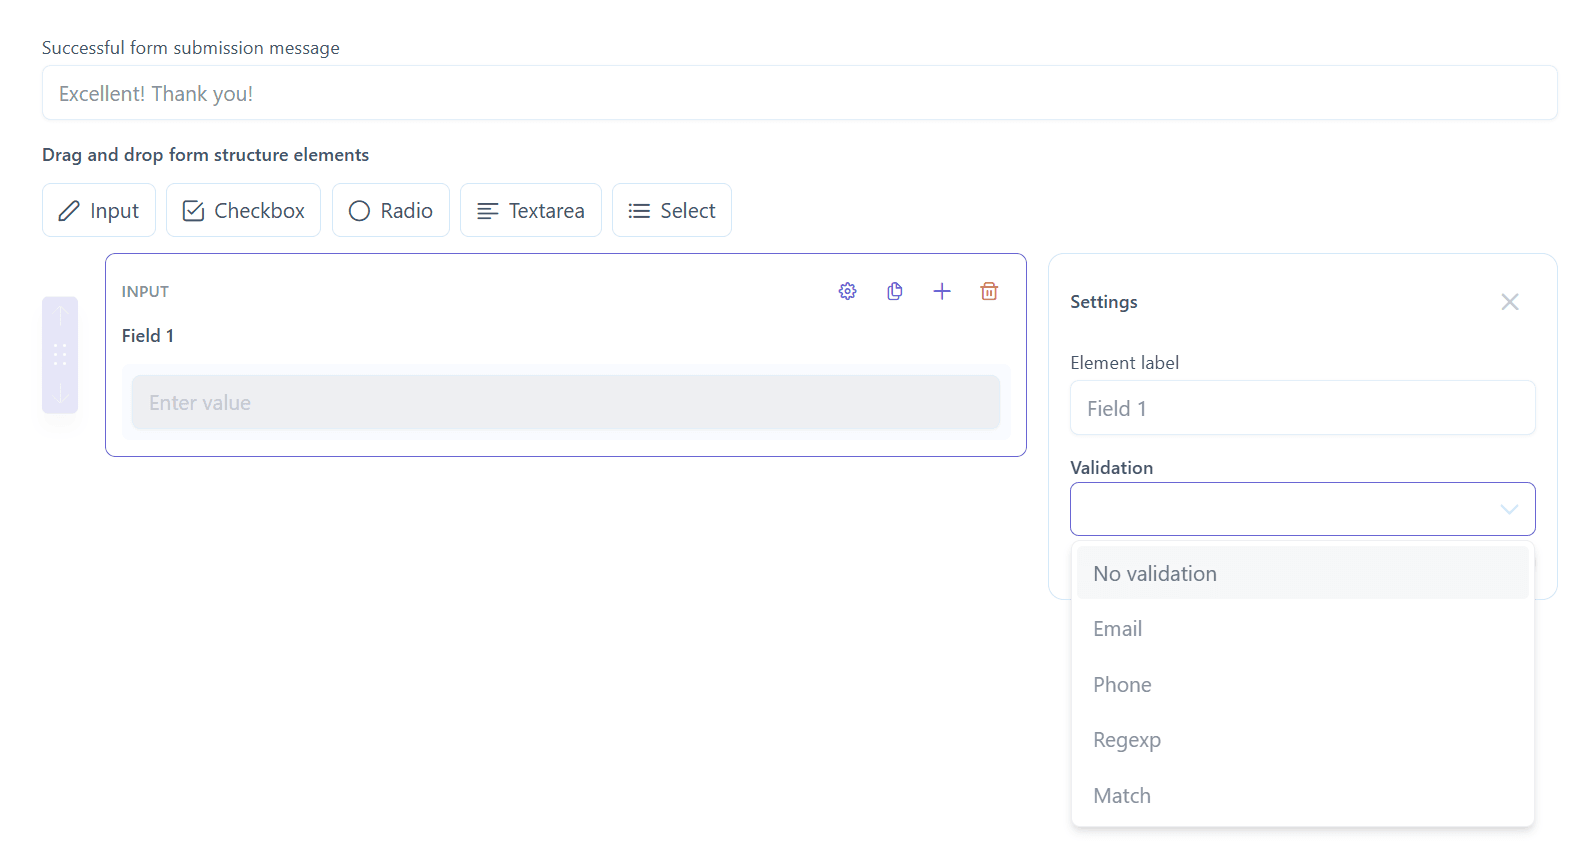1591x864 pixels.
Task: Choose Regexp validation option
Action: [x=1303, y=740]
